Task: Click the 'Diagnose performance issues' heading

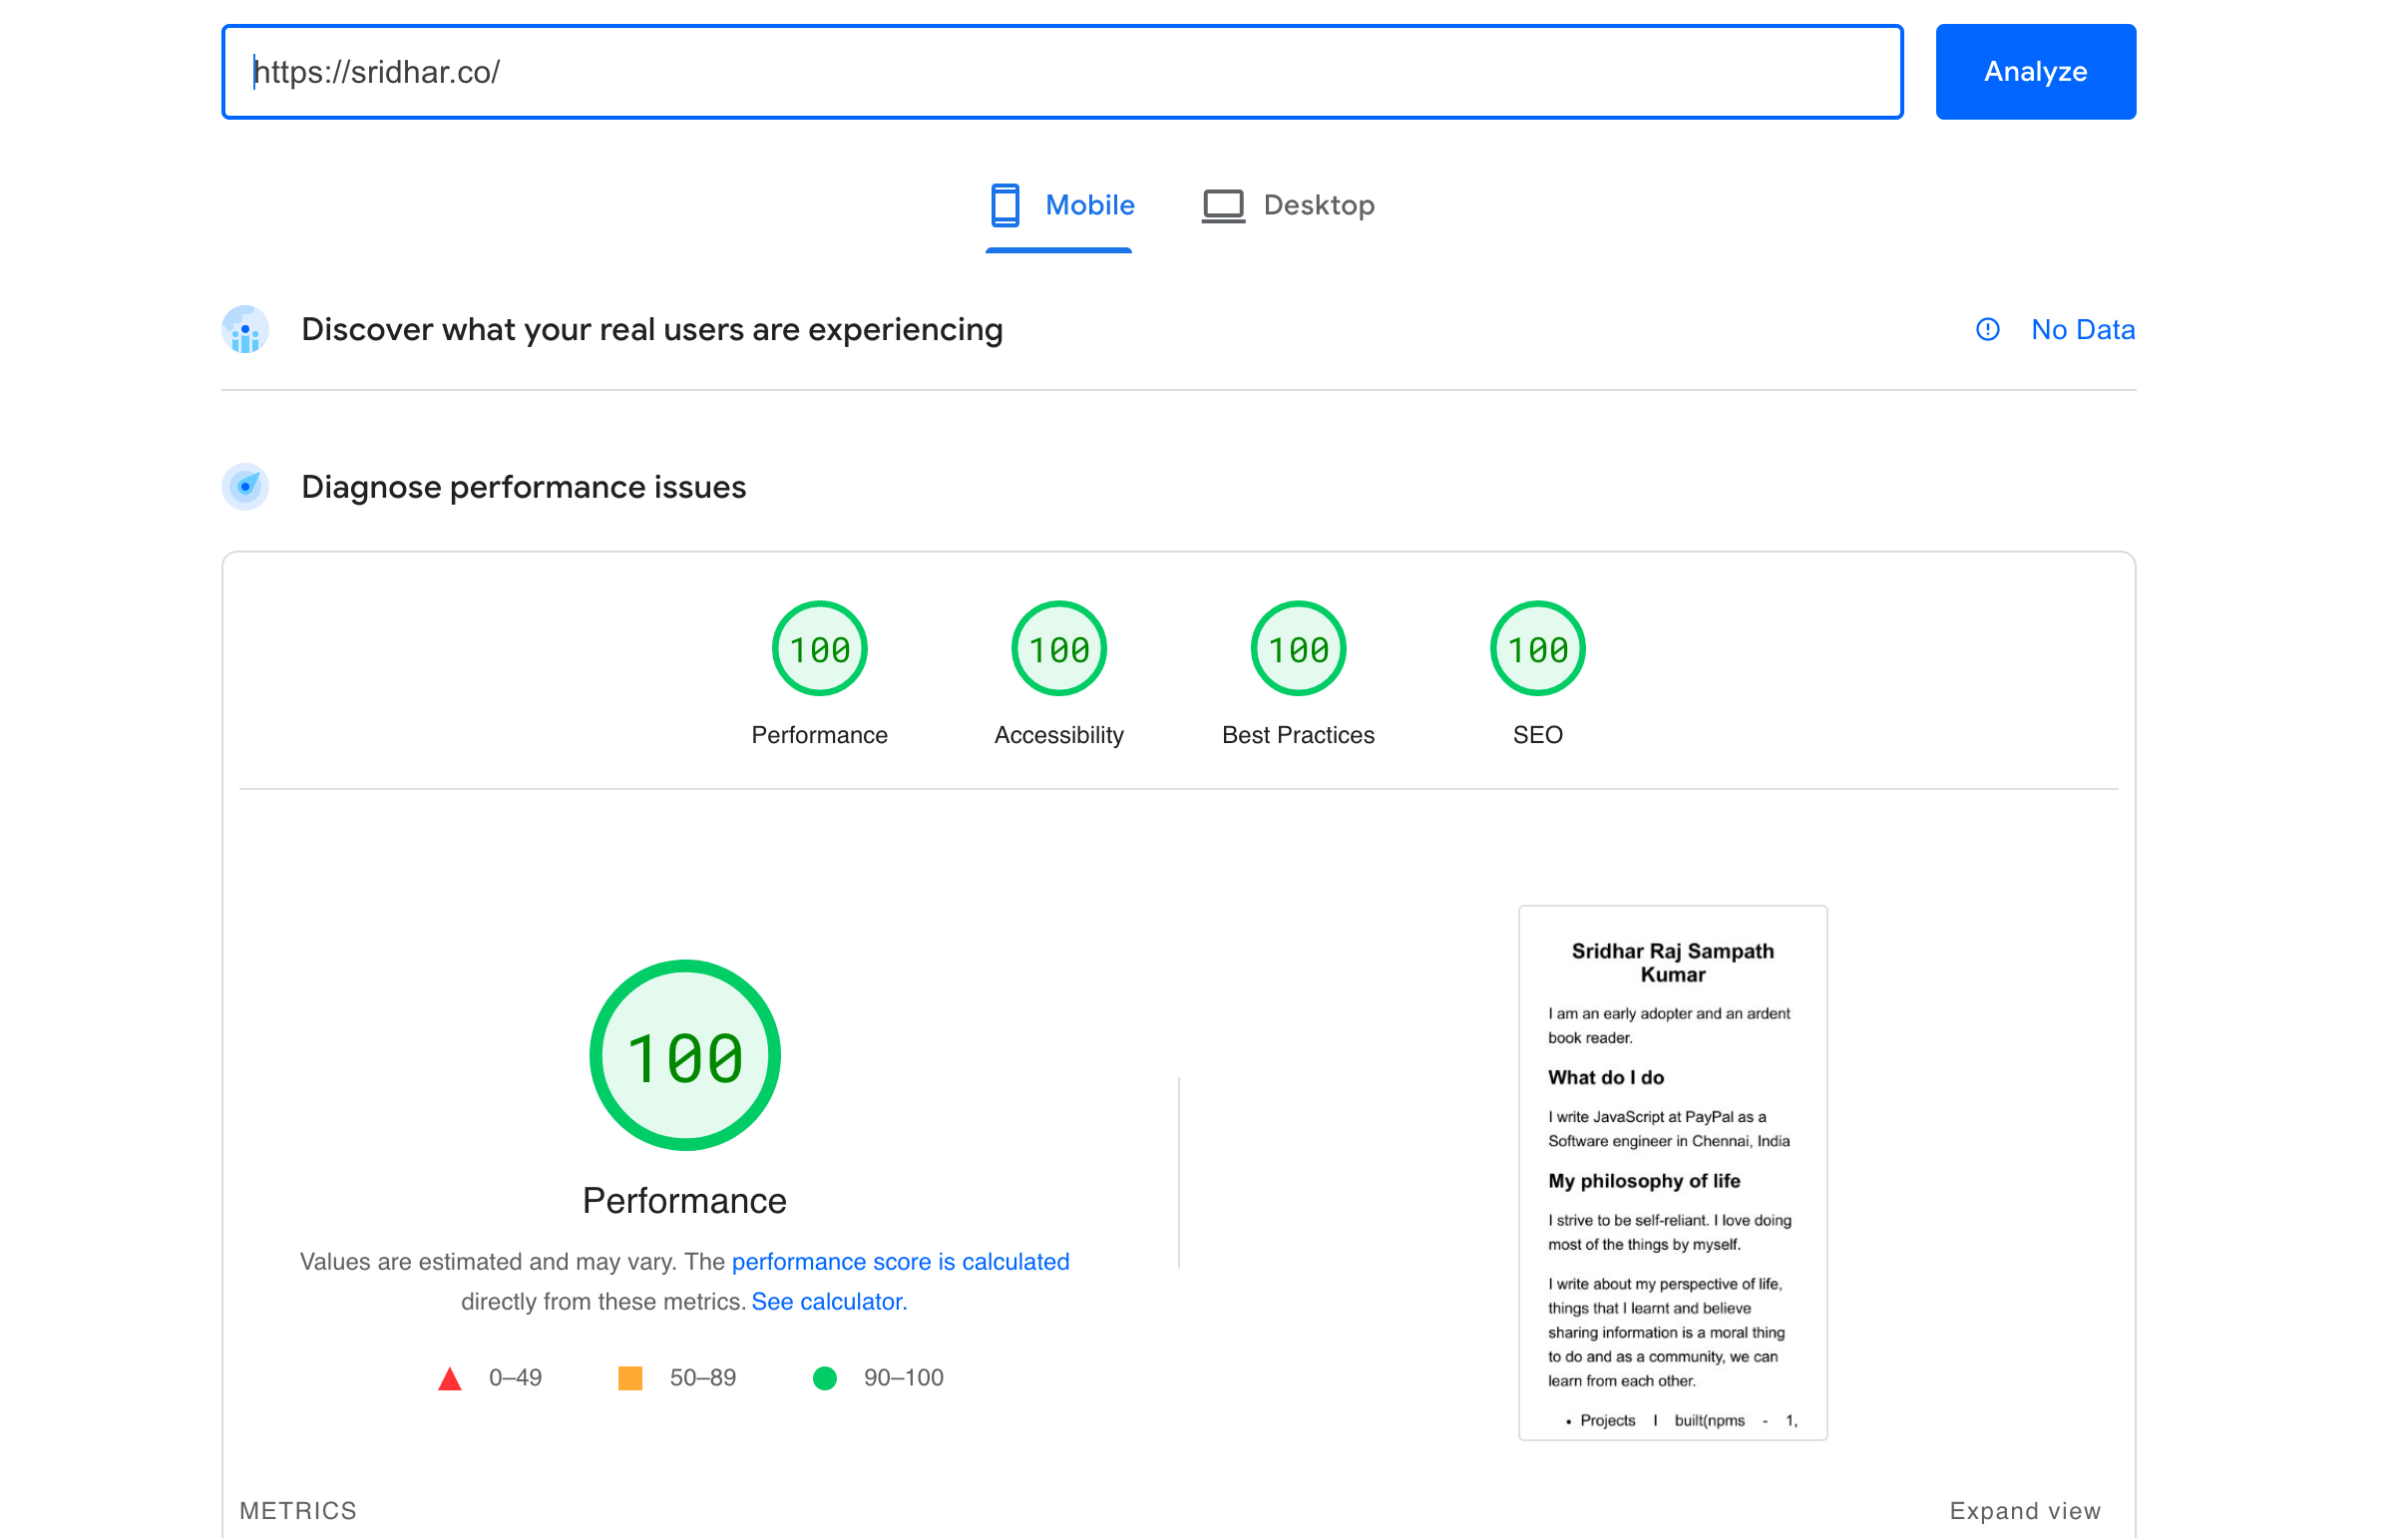Action: 524,487
